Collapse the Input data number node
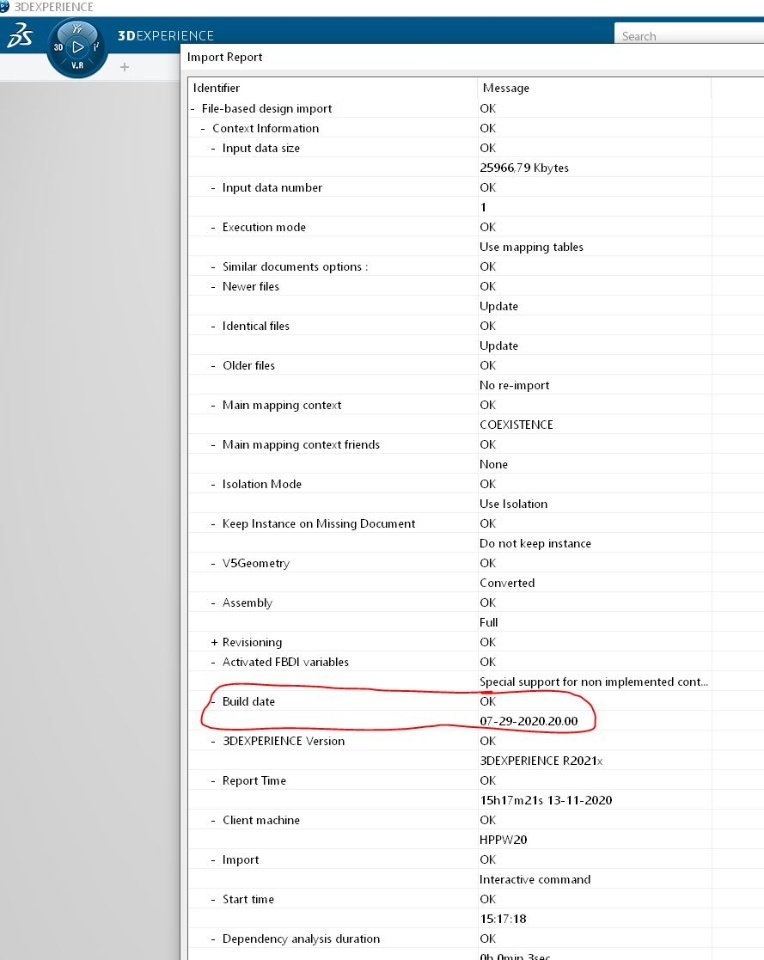Screen dimensions: 764x960 coord(213,188)
